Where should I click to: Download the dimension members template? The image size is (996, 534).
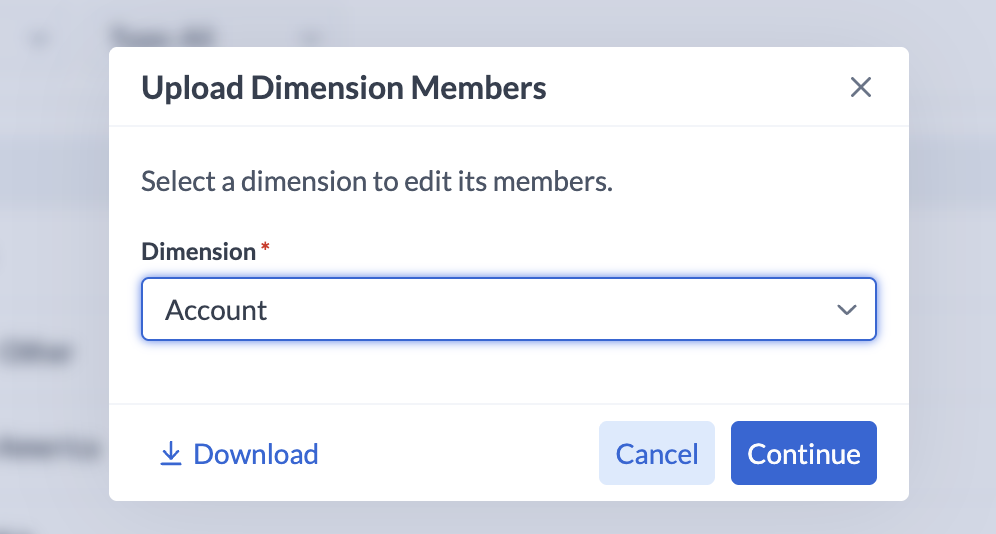pos(255,454)
